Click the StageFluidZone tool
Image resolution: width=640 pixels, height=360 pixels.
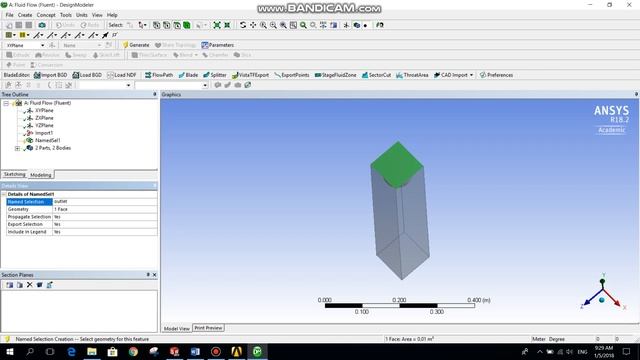pyautogui.click(x=336, y=75)
